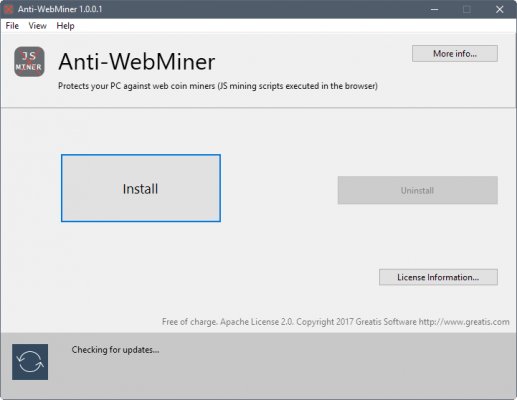Click the Checking for updates... status text
The height and width of the screenshot is (400, 517).
click(x=115, y=350)
